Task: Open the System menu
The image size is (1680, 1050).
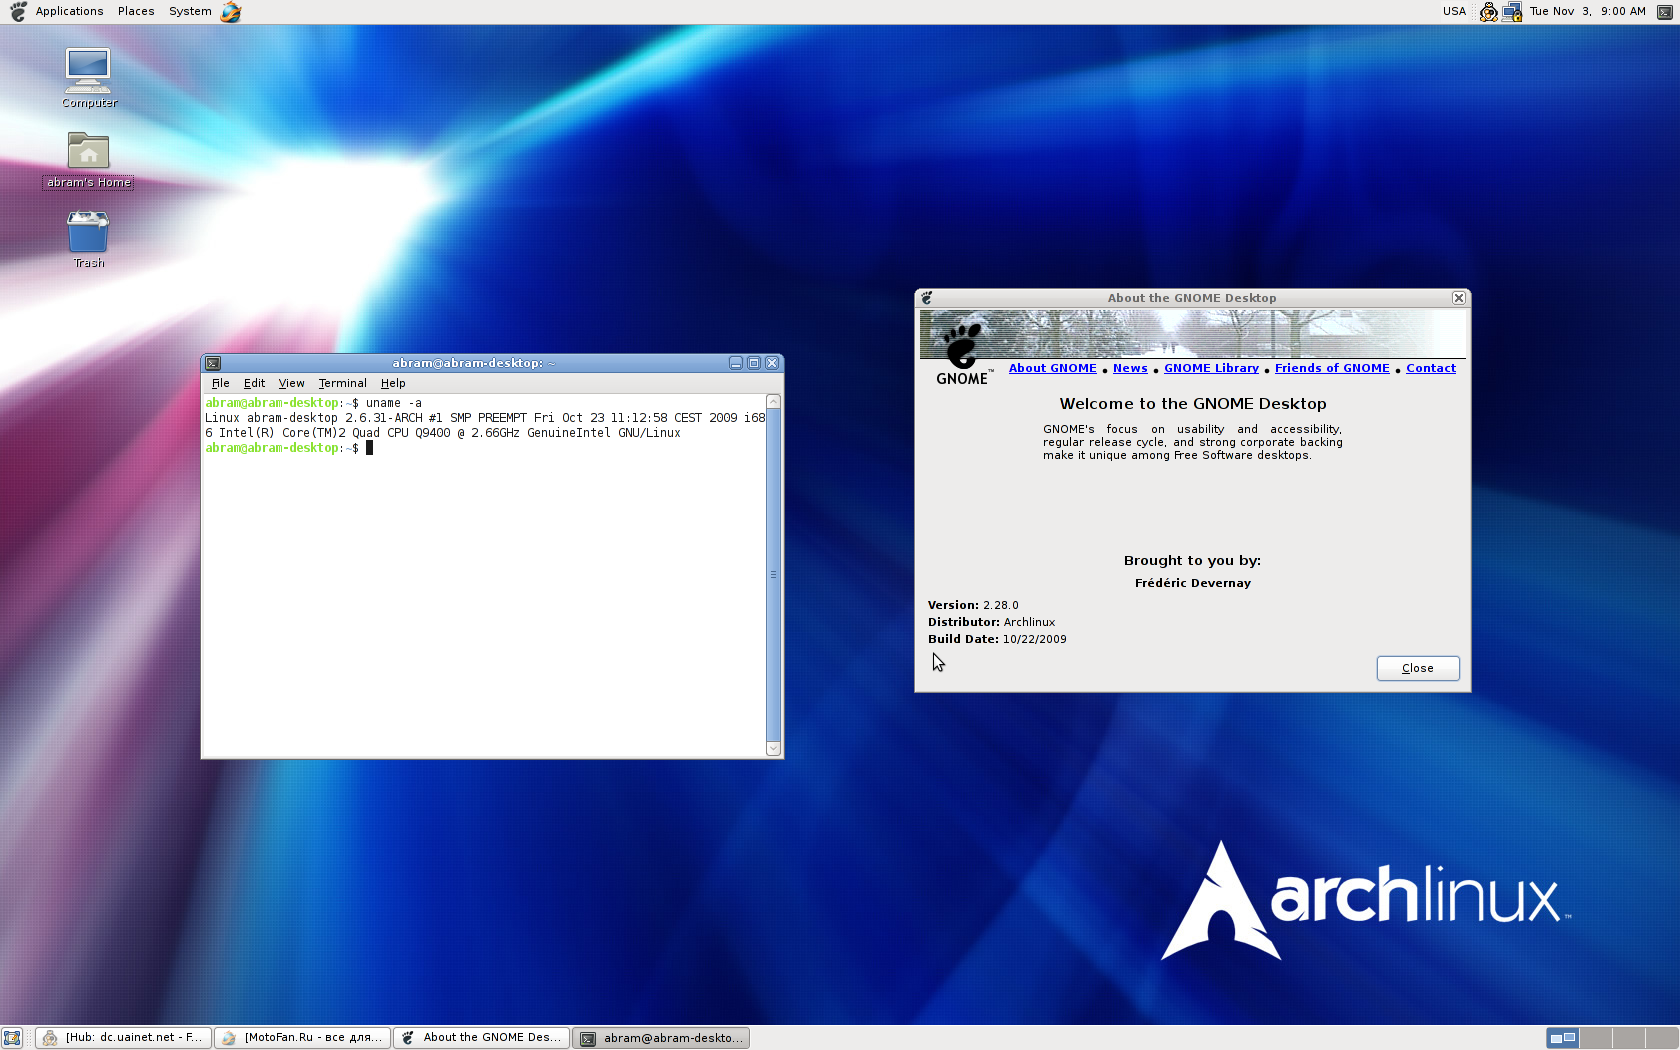Action: [x=190, y=12]
